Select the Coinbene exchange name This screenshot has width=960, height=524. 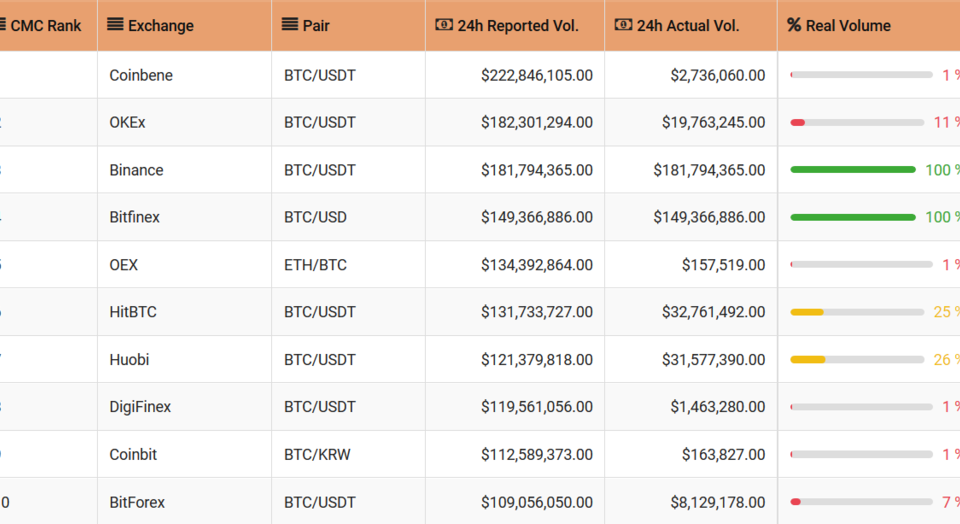point(141,75)
